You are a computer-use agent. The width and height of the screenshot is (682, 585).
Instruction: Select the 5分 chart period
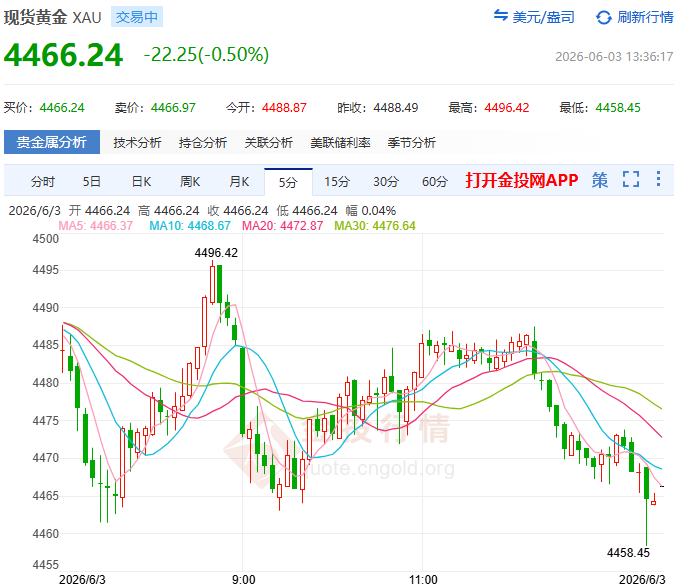point(288,182)
